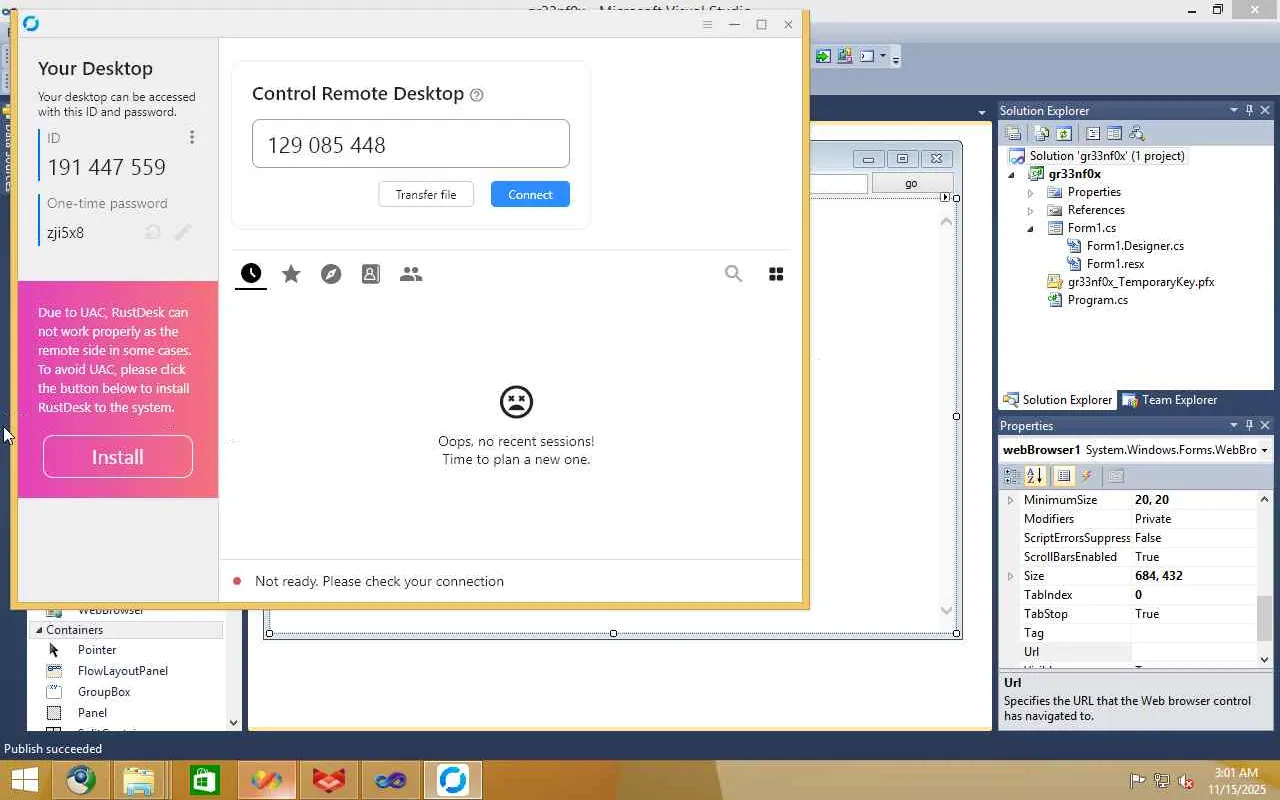Select GroupBox in the Toolbox
The height and width of the screenshot is (800, 1280).
coord(104,692)
